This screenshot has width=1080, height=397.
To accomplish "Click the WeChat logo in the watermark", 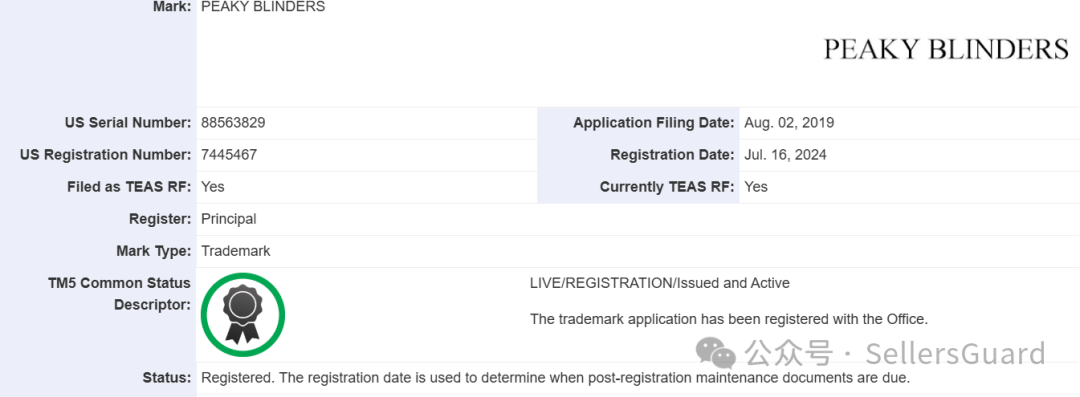I will pos(716,352).
